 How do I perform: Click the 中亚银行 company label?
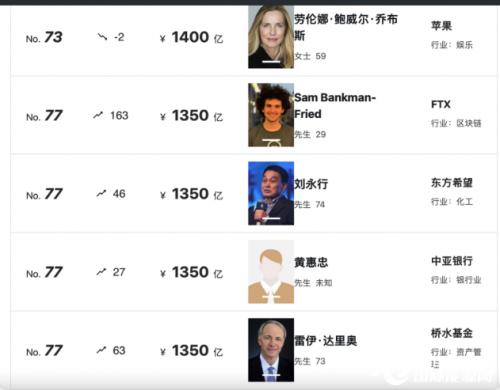452,261
